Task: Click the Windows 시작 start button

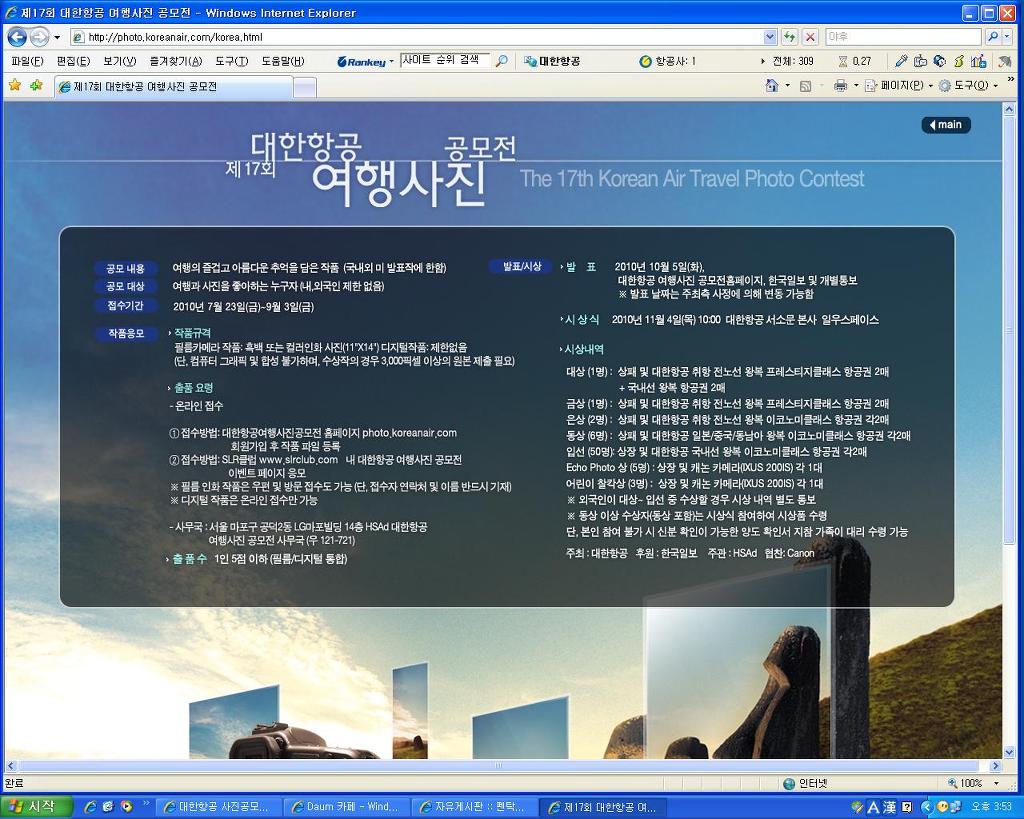Action: click(x=36, y=807)
